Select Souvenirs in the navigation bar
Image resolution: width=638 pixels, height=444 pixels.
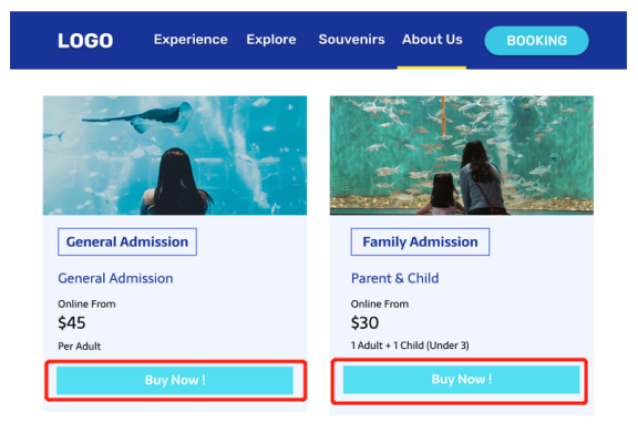pyautogui.click(x=351, y=40)
